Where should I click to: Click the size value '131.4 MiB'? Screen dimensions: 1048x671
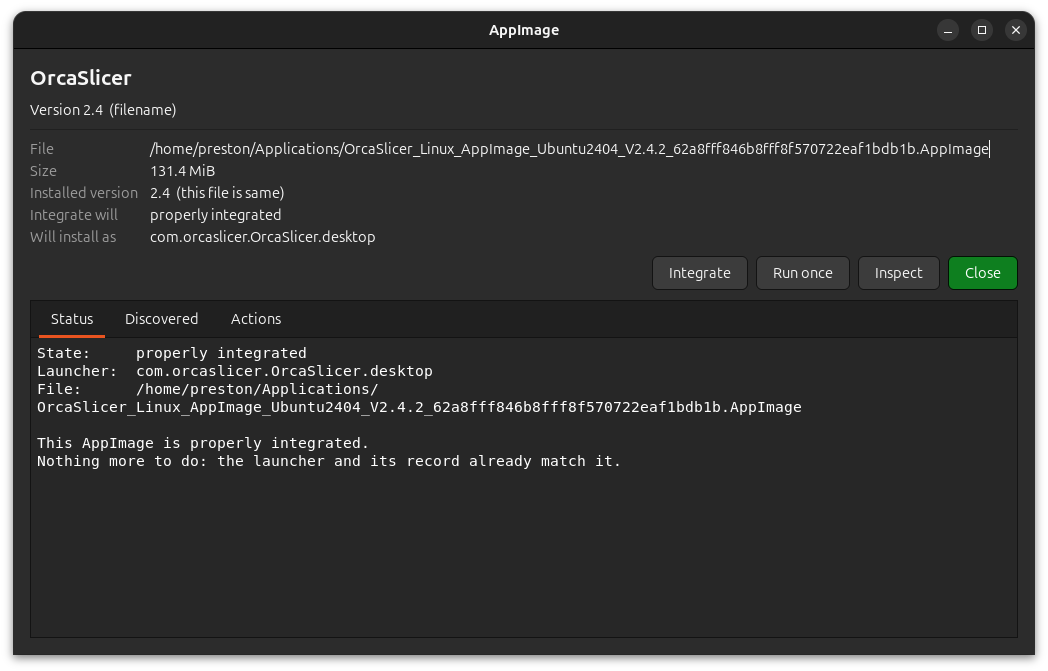click(182, 170)
